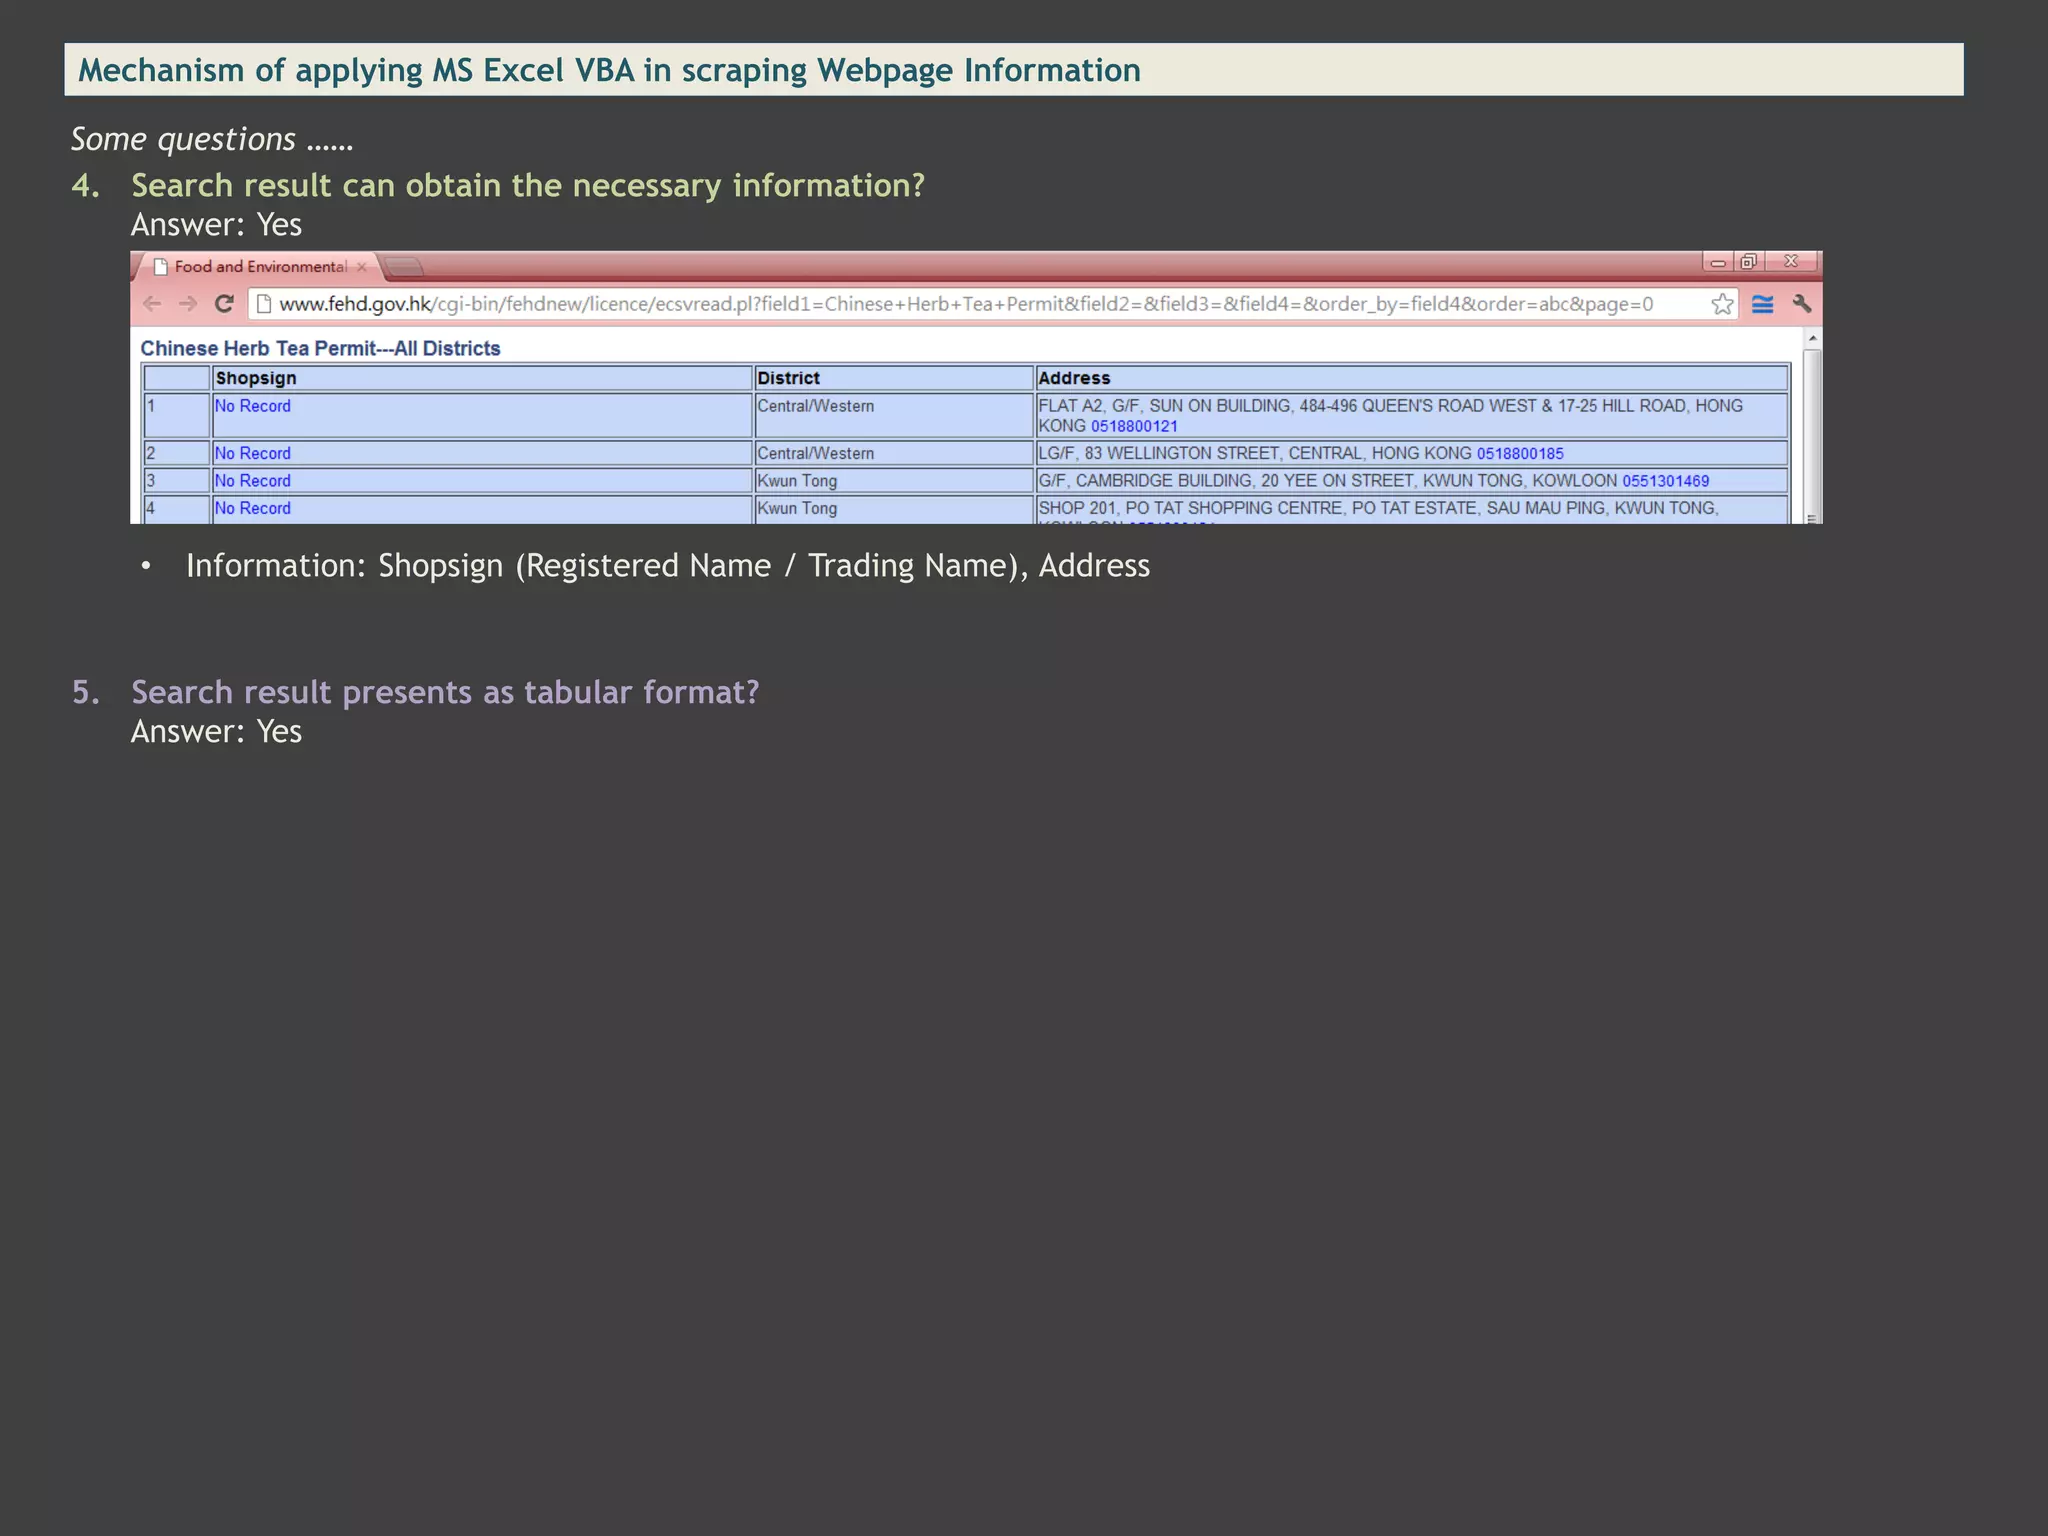This screenshot has width=2048, height=1536.
Task: Click the Shopsign column header
Action: pyautogui.click(x=482, y=378)
